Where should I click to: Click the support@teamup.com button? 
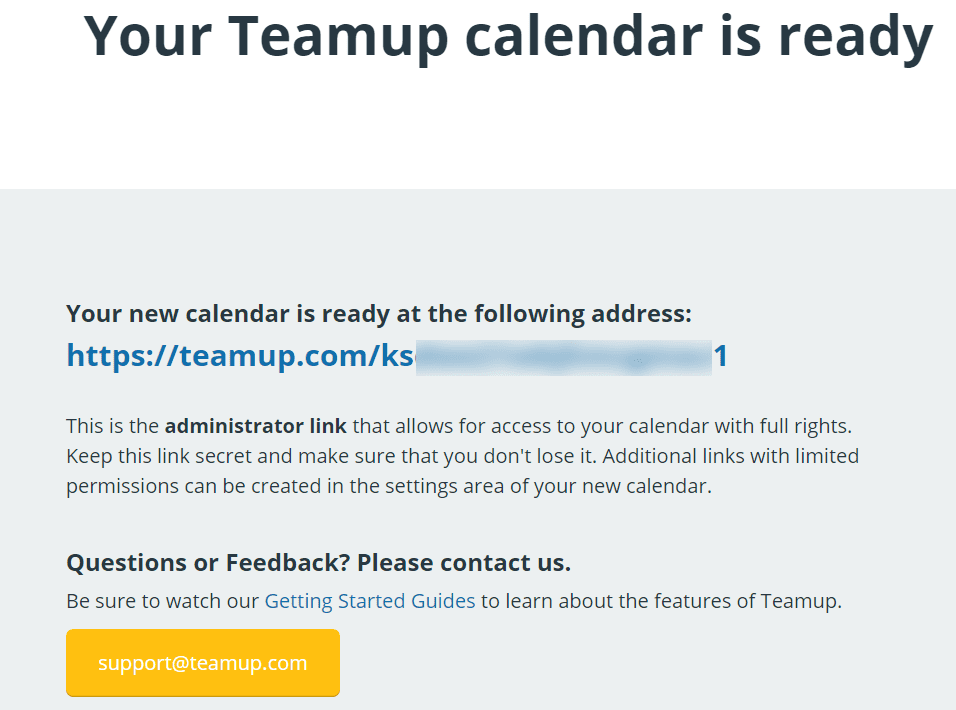(203, 663)
